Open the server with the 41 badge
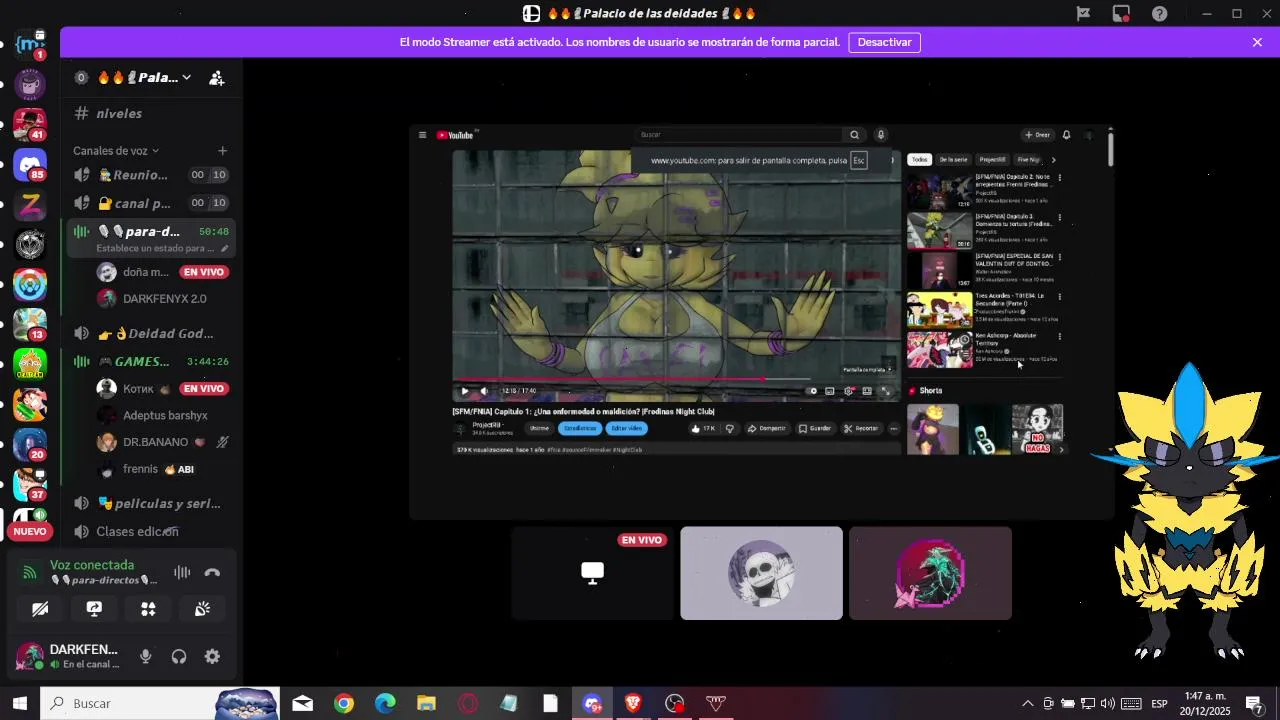Screen dimensions: 1280x720 pos(30,124)
